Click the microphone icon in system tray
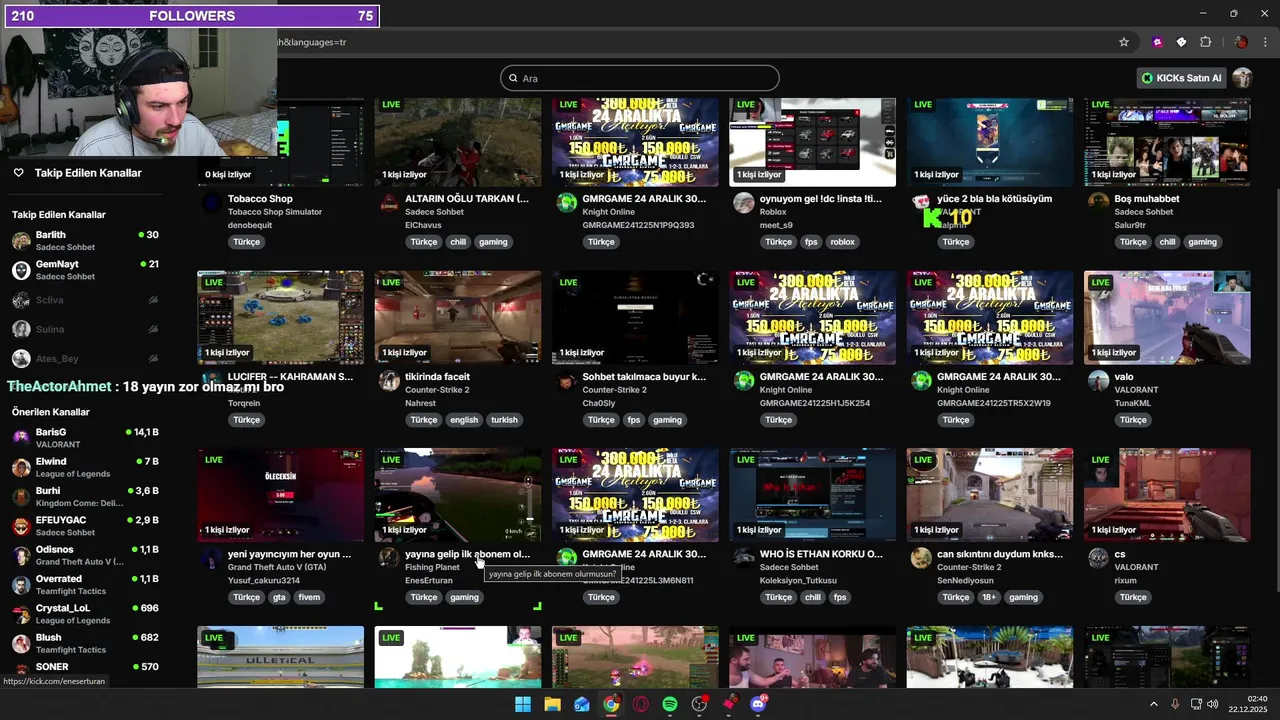Screen dimensions: 1280x720 [1175, 704]
